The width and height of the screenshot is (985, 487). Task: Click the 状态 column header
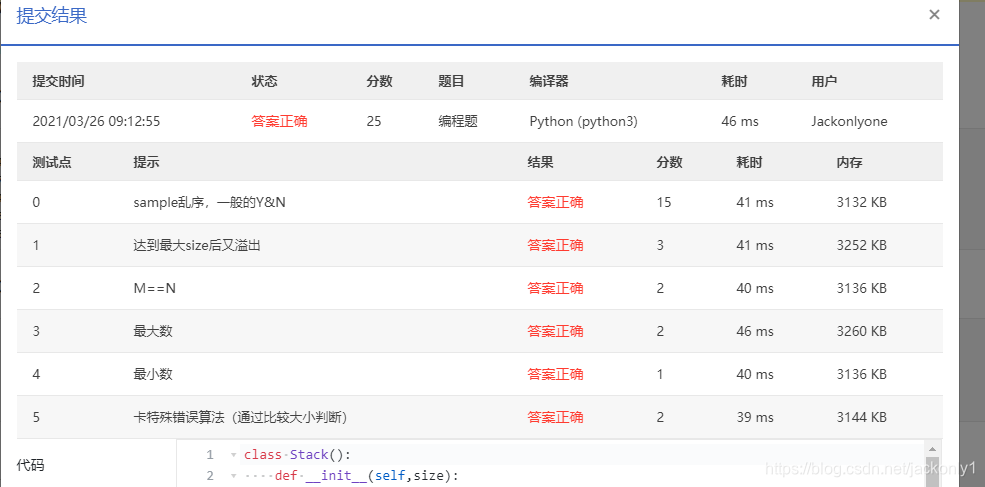pyautogui.click(x=264, y=81)
